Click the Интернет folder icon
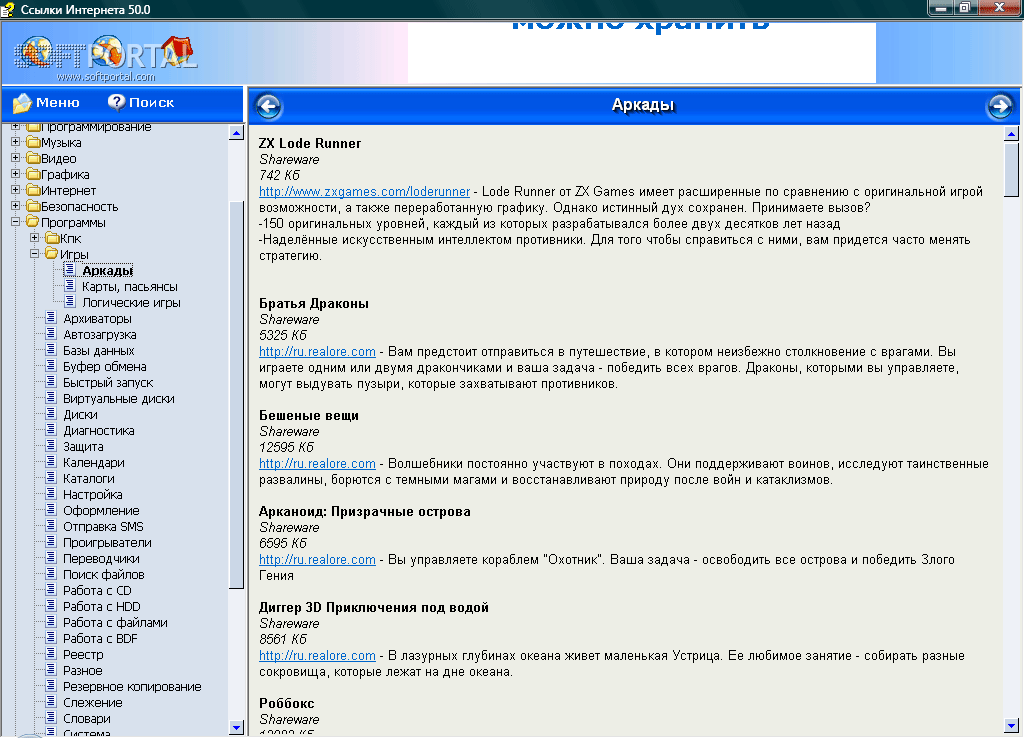 click(x=33, y=189)
